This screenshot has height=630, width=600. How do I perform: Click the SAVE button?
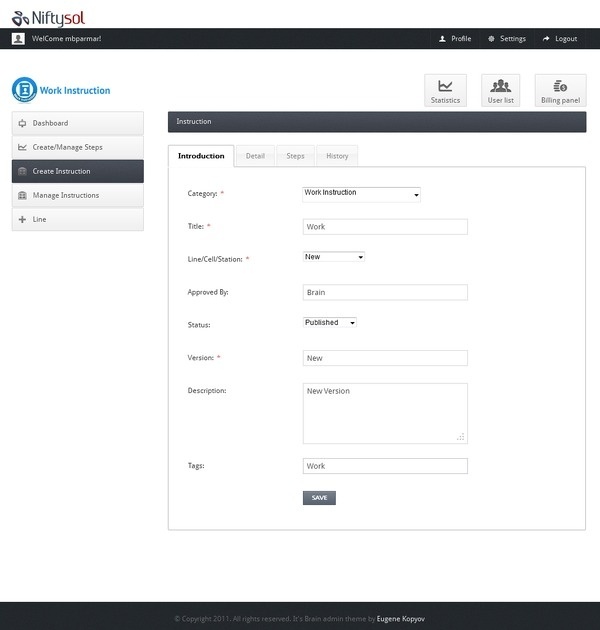[x=319, y=498]
